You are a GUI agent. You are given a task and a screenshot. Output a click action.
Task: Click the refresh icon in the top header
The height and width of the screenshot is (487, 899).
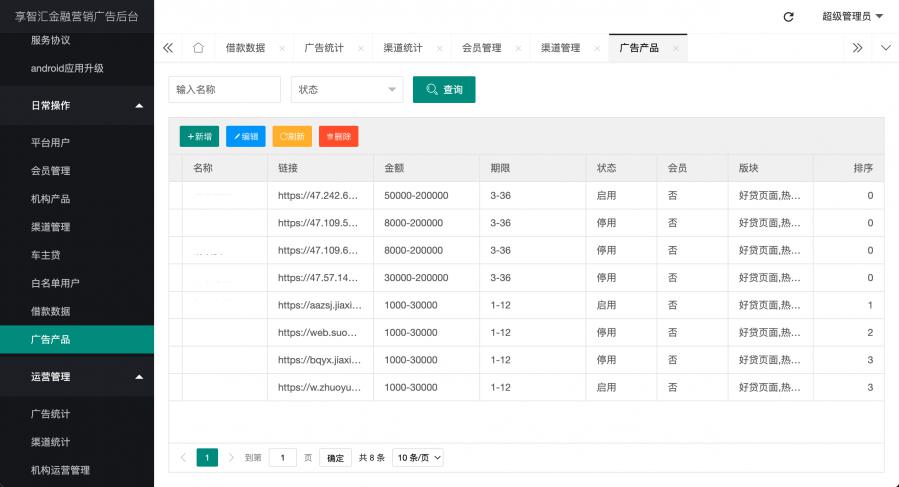click(x=788, y=17)
